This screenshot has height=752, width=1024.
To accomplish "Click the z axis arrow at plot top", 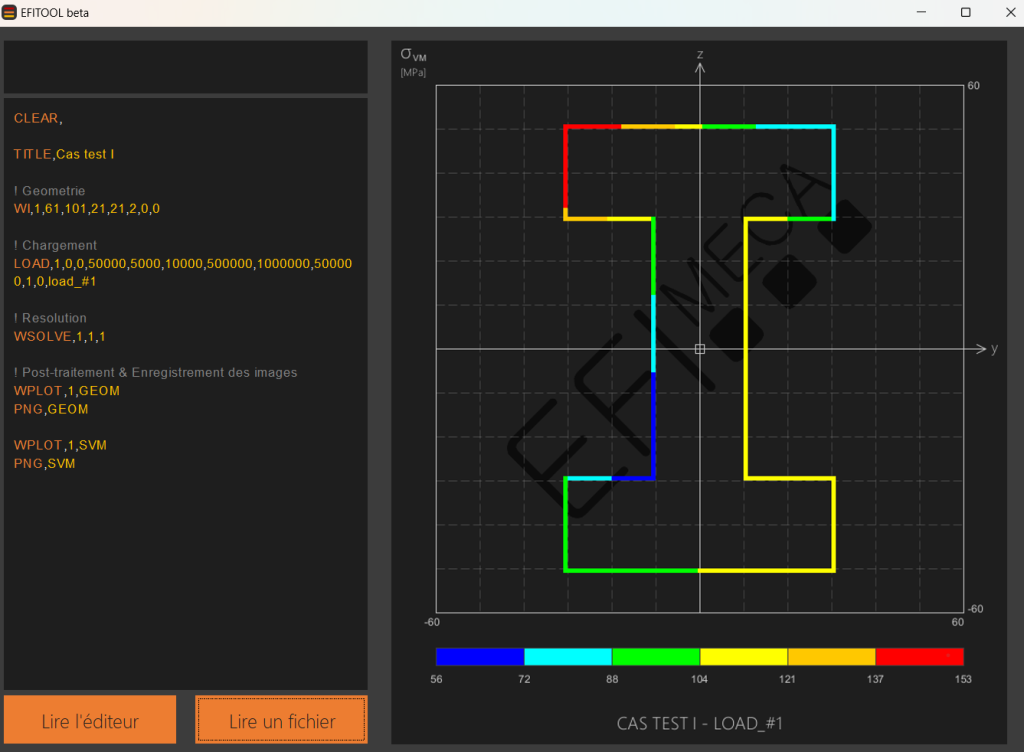I will pyautogui.click(x=699, y=67).
